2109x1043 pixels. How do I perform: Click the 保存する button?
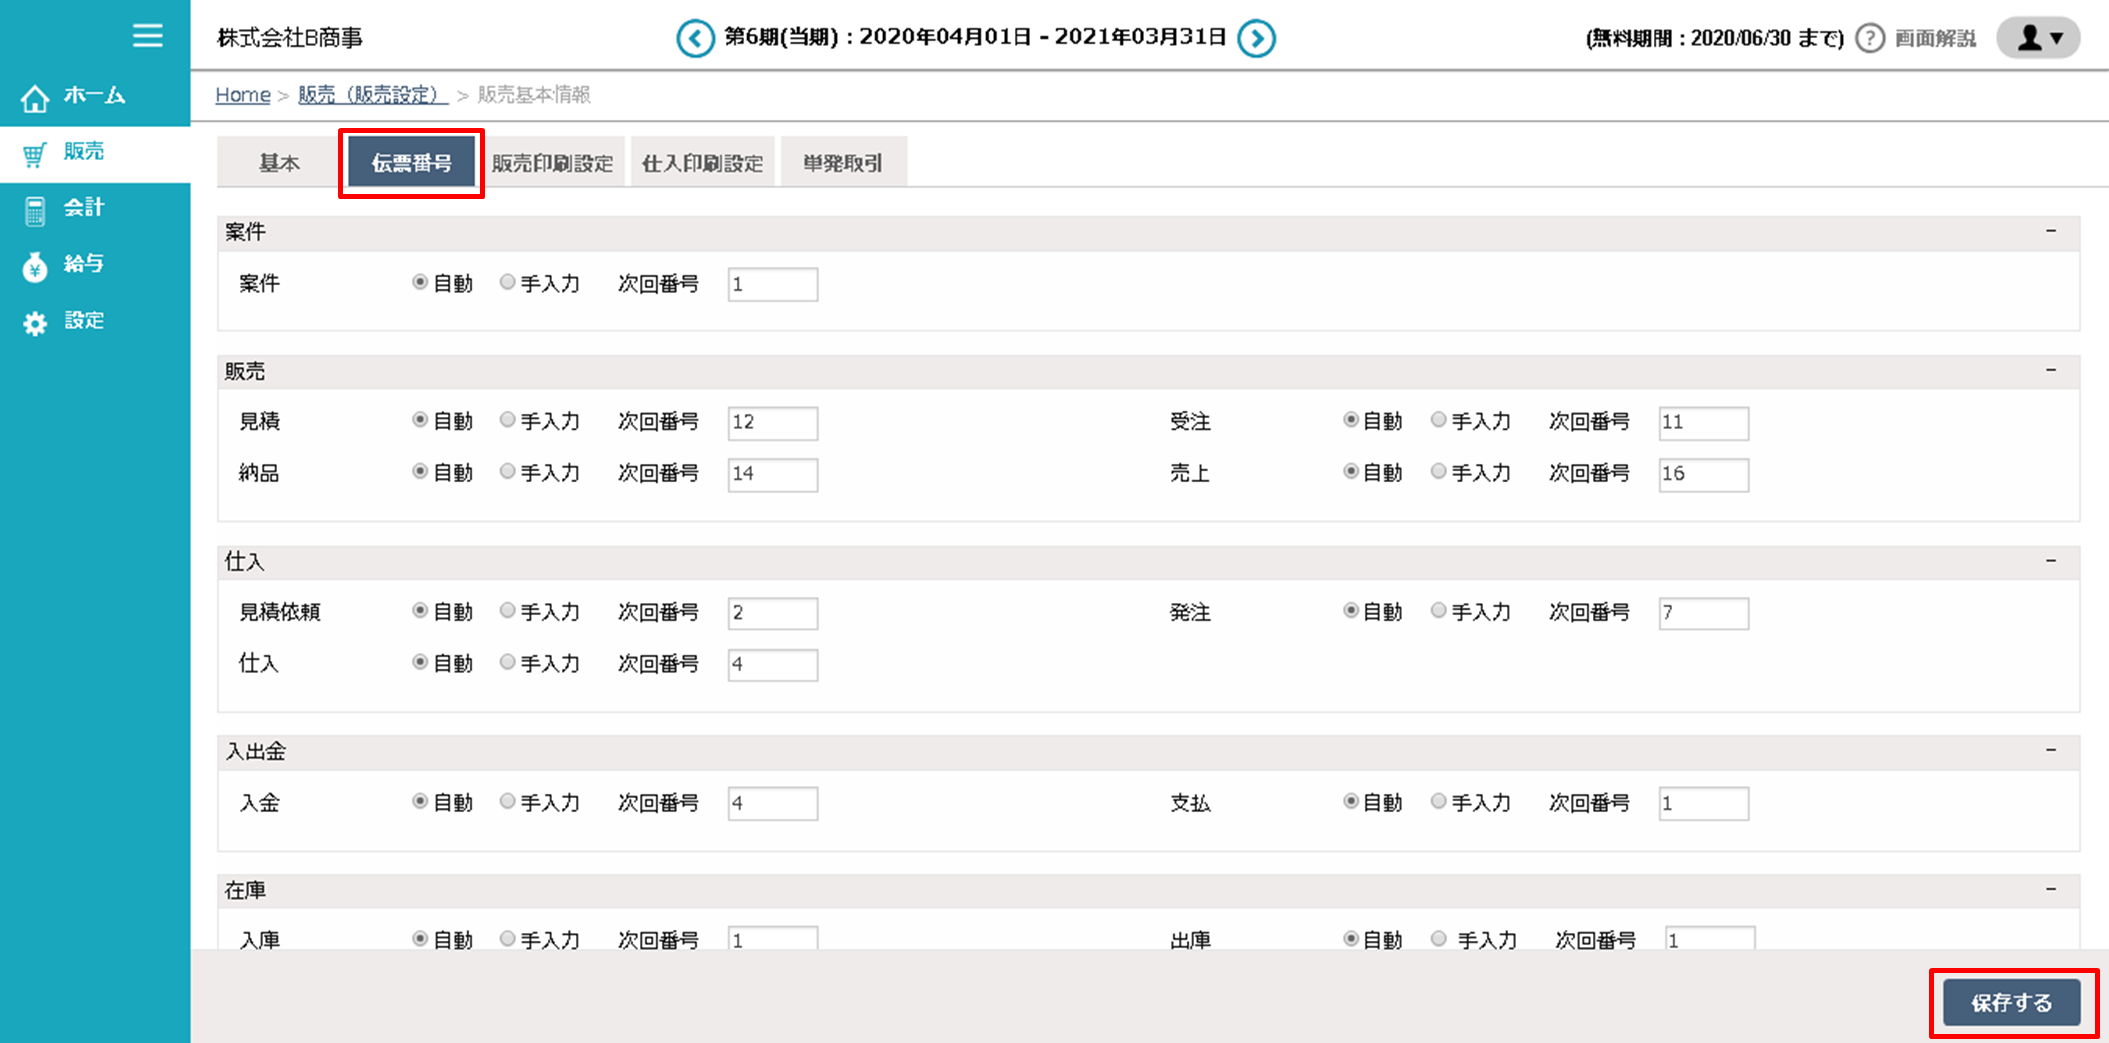pos(2011,1002)
